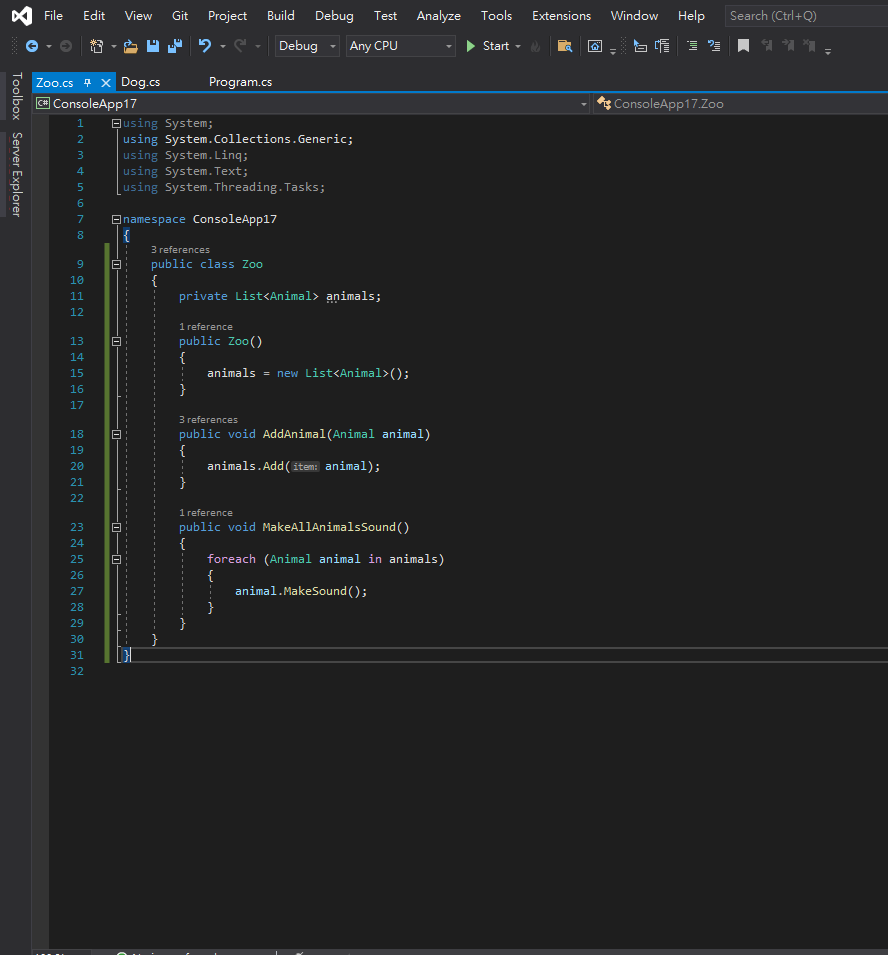The image size is (888, 955).
Task: Click the Open File folder icon
Action: click(x=131, y=46)
